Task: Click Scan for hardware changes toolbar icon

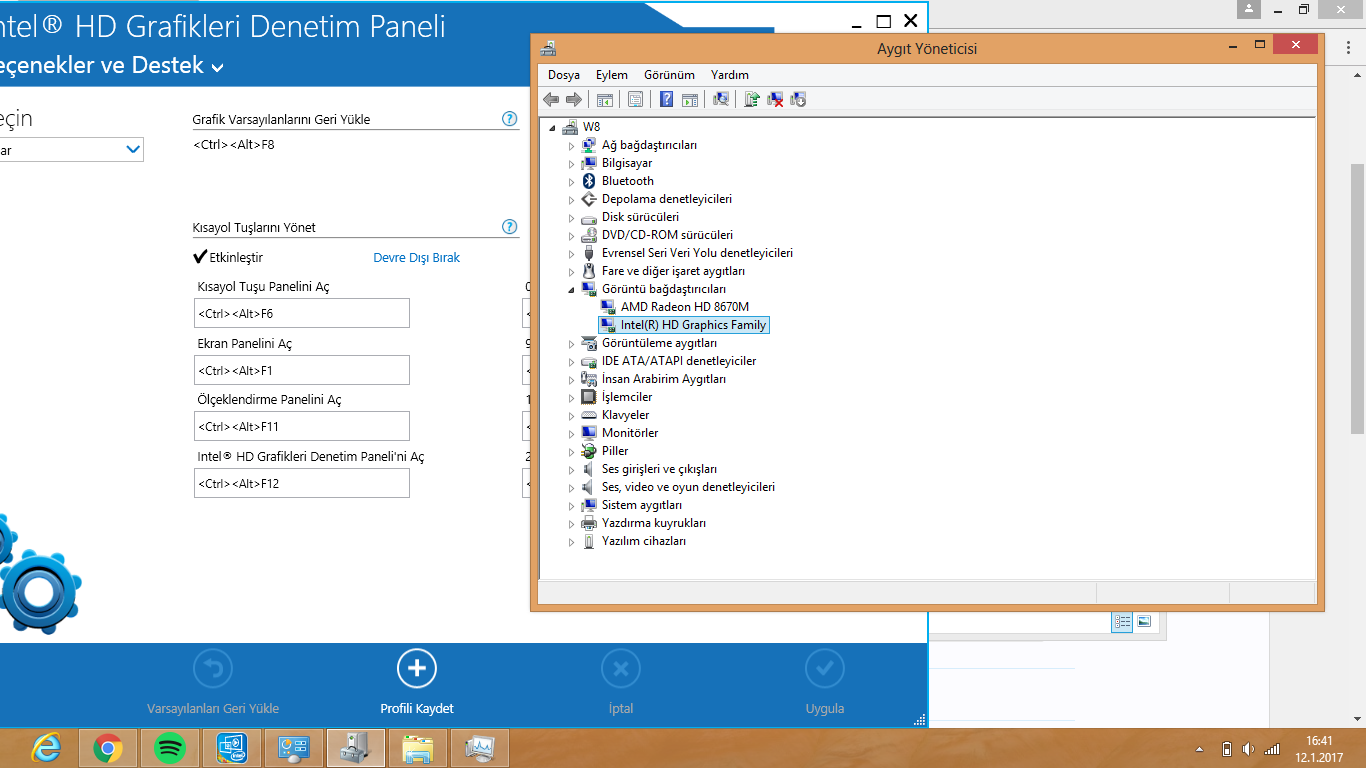Action: pyautogui.click(x=721, y=99)
